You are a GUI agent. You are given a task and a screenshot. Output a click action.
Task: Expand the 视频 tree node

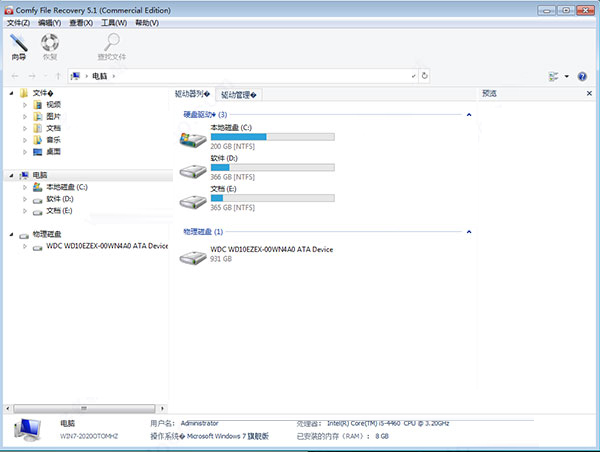click(x=25, y=105)
